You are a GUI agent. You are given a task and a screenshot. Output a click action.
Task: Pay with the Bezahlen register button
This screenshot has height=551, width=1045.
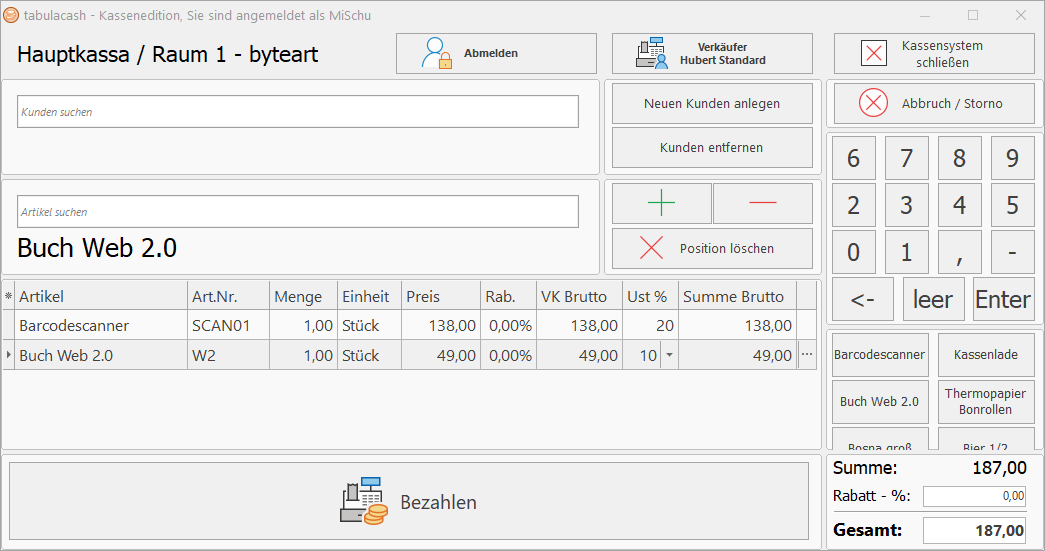click(409, 502)
